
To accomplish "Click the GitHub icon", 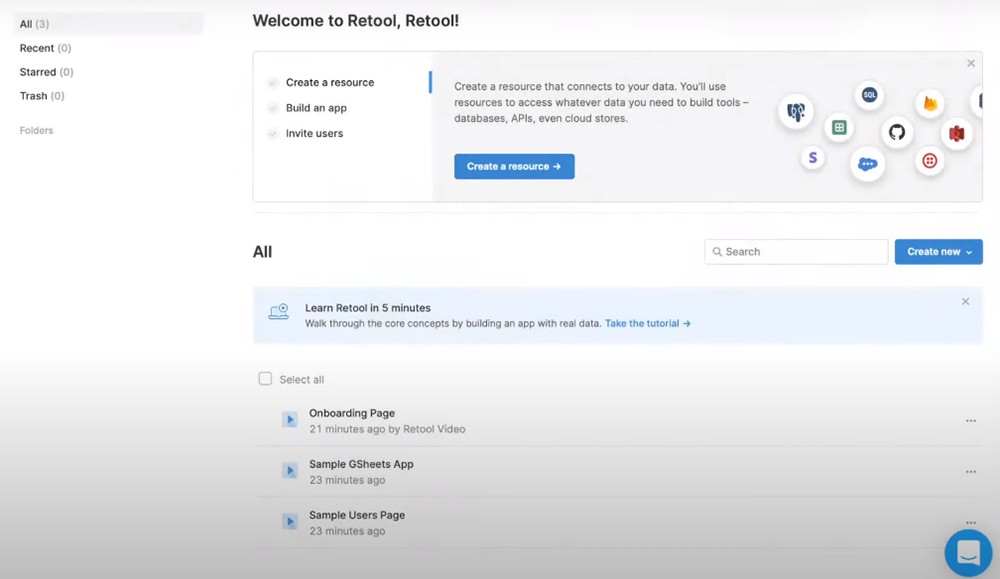I will (x=897, y=132).
